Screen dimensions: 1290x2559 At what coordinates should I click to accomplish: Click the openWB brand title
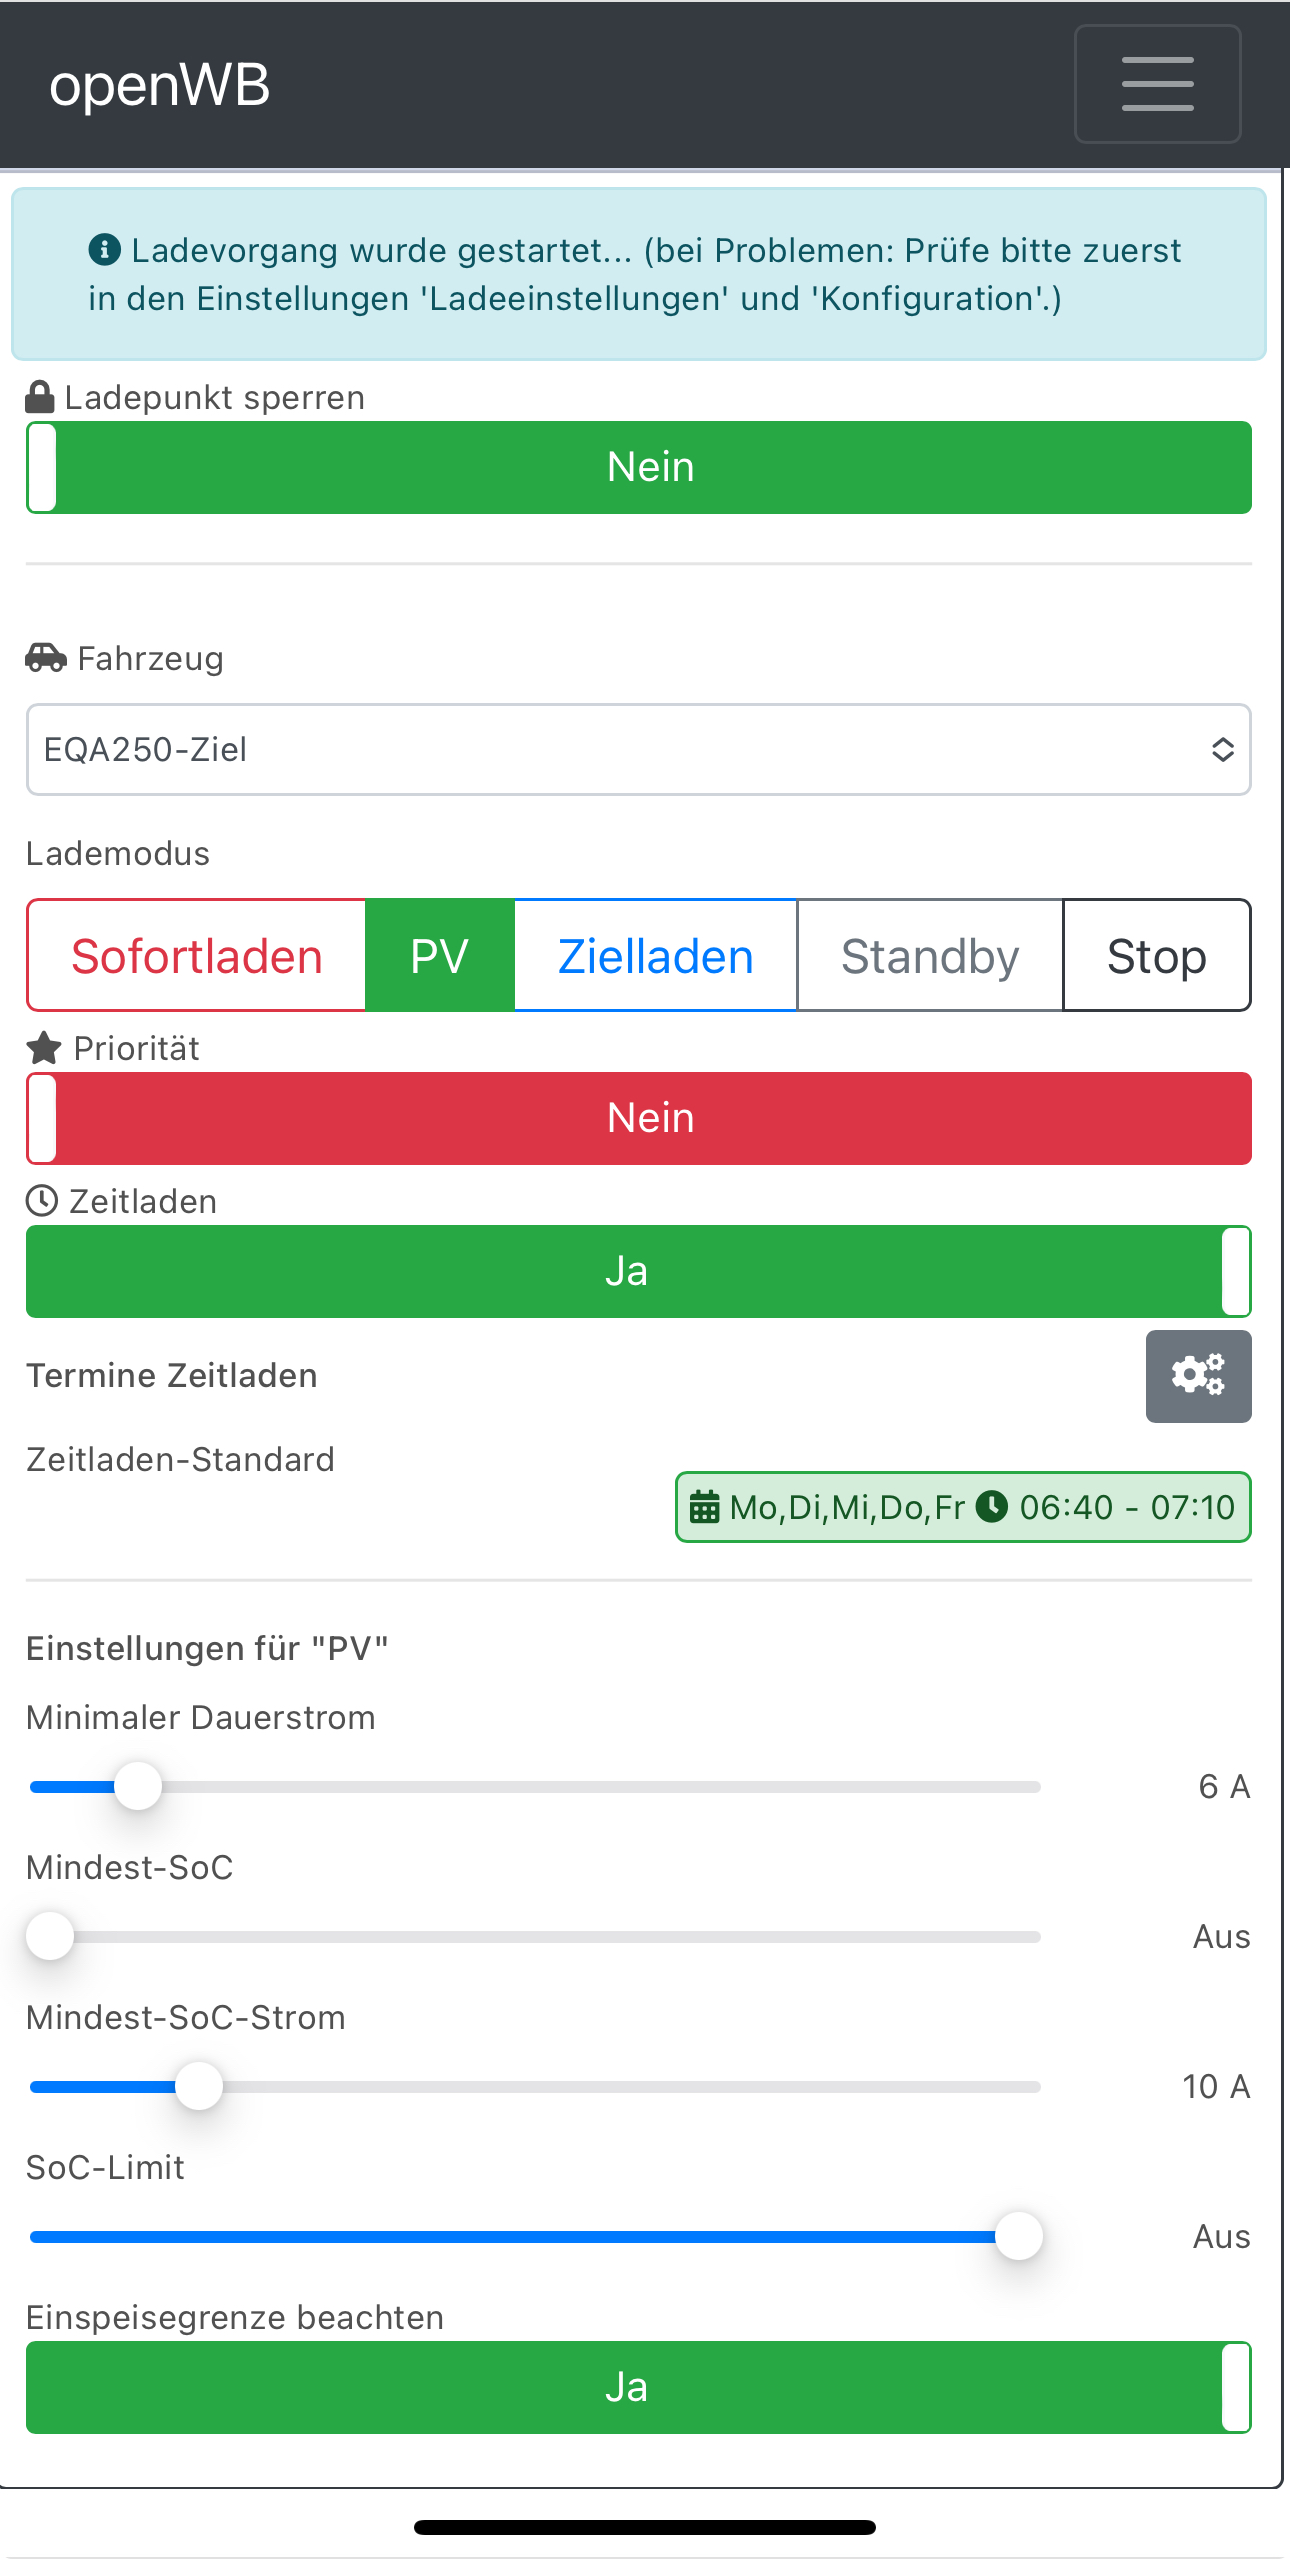160,85
